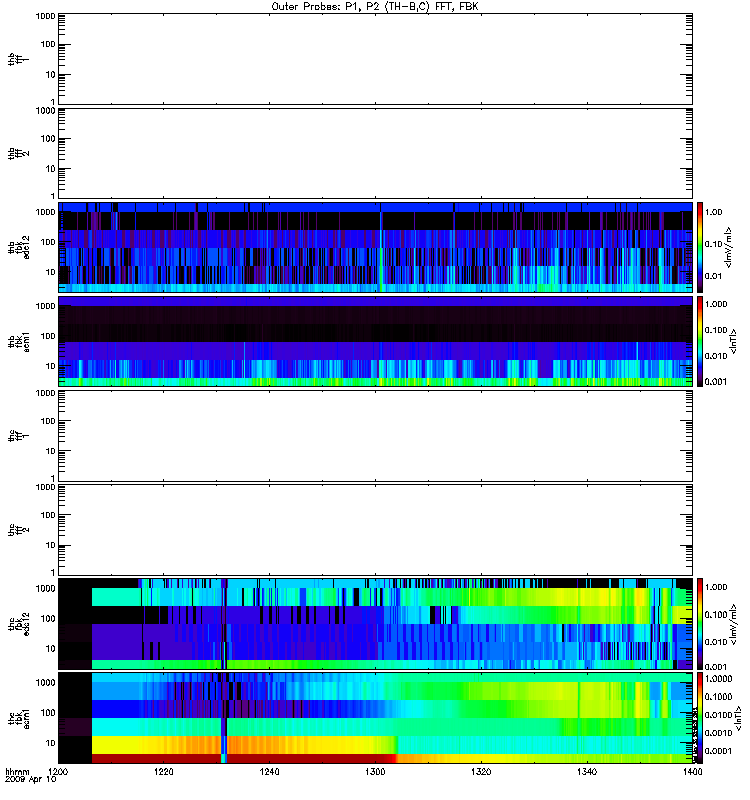The image size is (750, 800).
Task: Click the '1300' time axis label
Action: pos(376,772)
